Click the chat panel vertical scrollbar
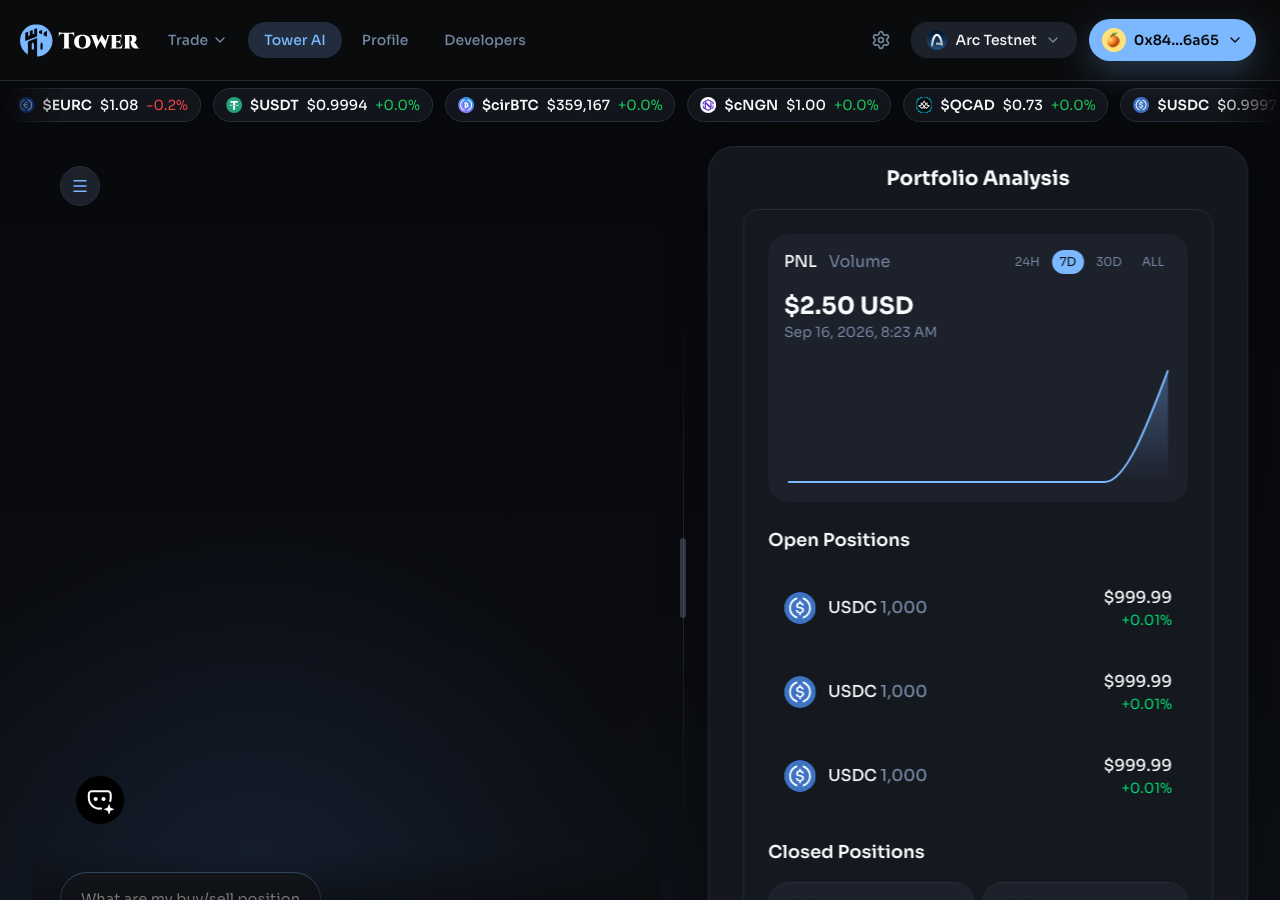 (x=683, y=578)
